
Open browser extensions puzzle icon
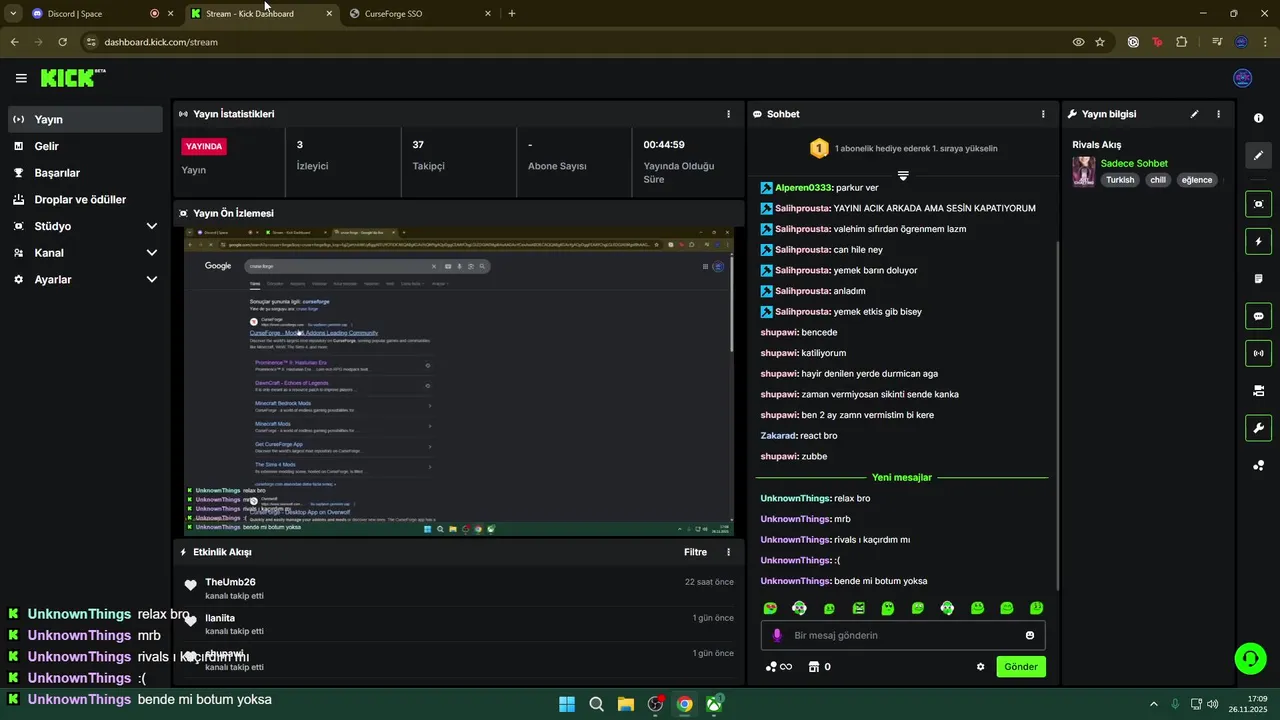pos(1182,42)
